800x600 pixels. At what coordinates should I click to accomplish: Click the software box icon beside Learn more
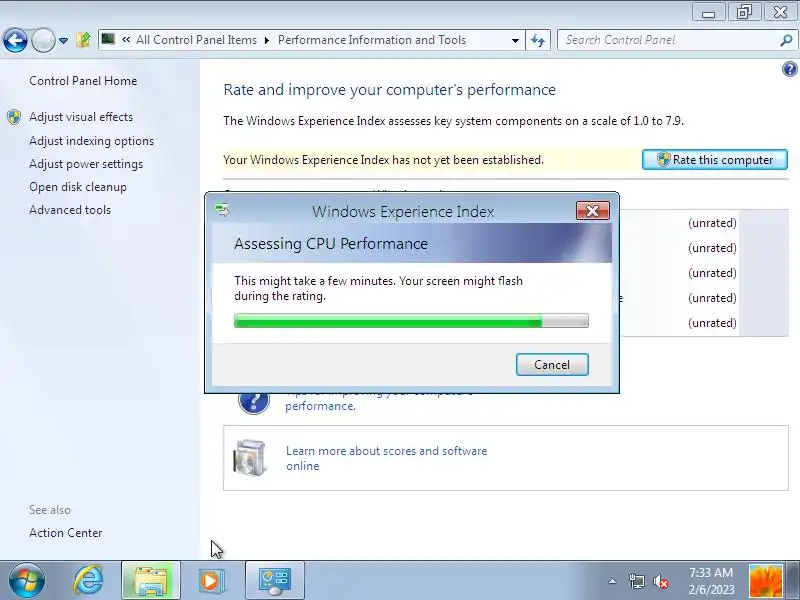tap(249, 457)
